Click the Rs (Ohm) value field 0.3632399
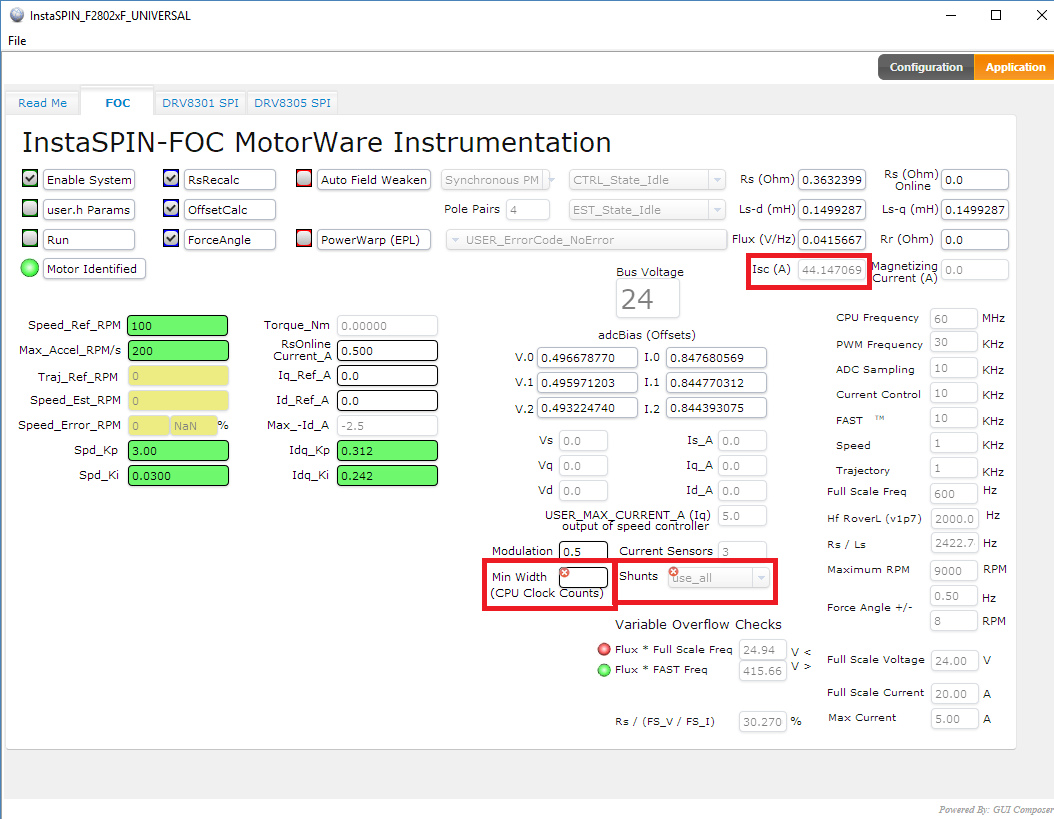The height and width of the screenshot is (819, 1054). pos(832,180)
